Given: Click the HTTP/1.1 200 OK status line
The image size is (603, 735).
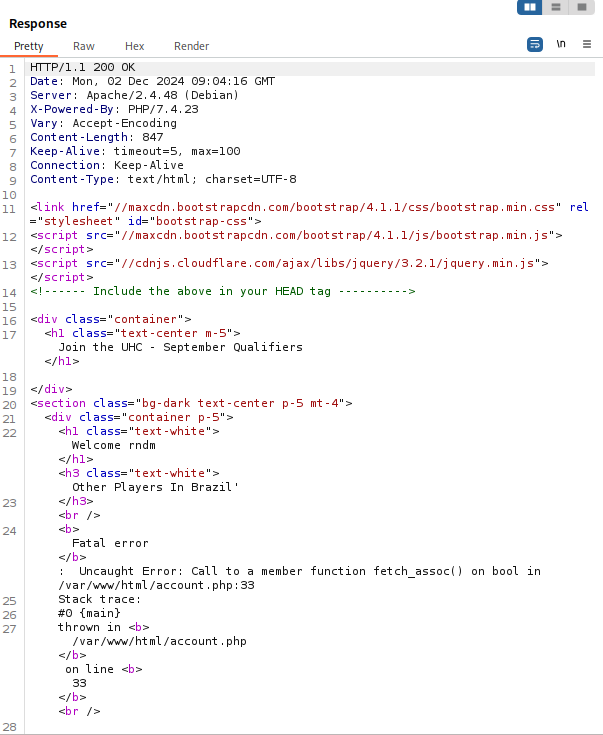Looking at the screenshot, I should [83, 67].
